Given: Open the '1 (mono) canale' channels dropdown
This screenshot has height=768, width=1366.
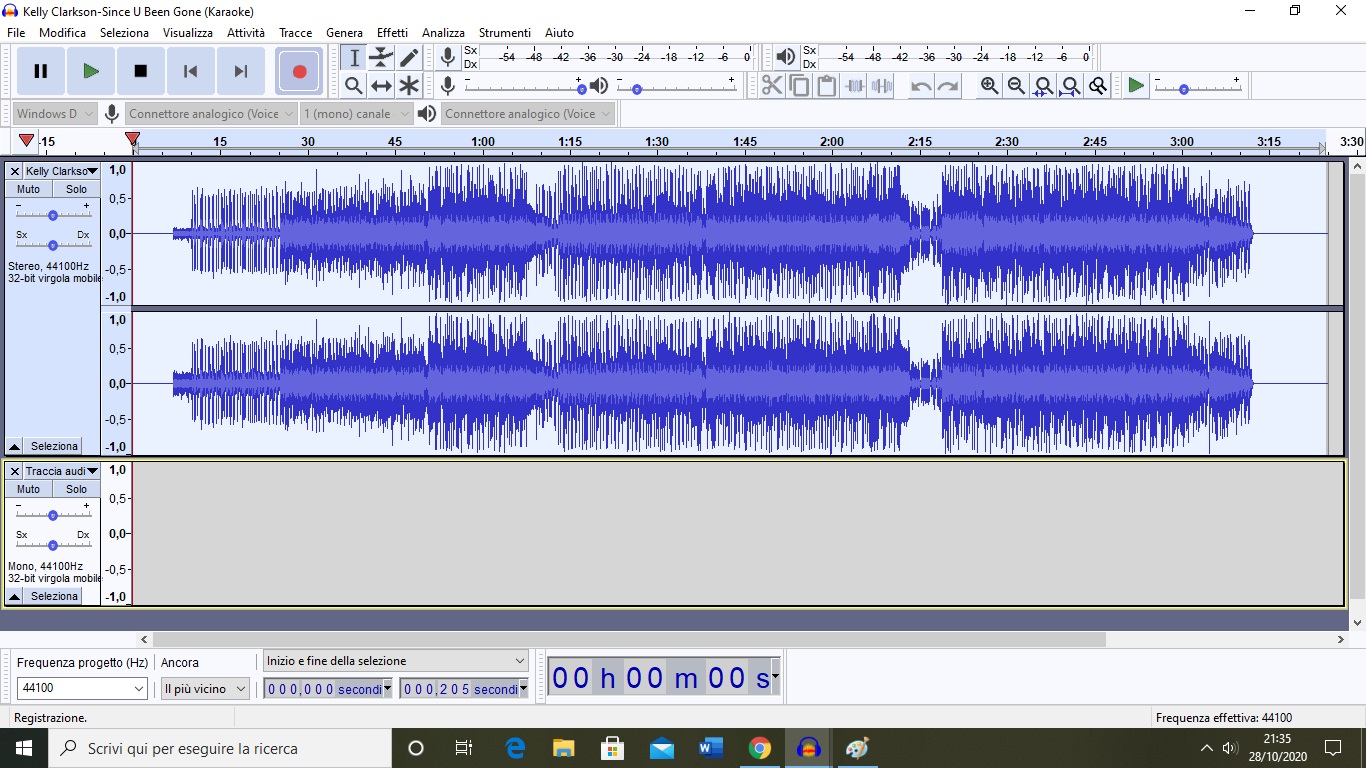Looking at the screenshot, I should [356, 114].
